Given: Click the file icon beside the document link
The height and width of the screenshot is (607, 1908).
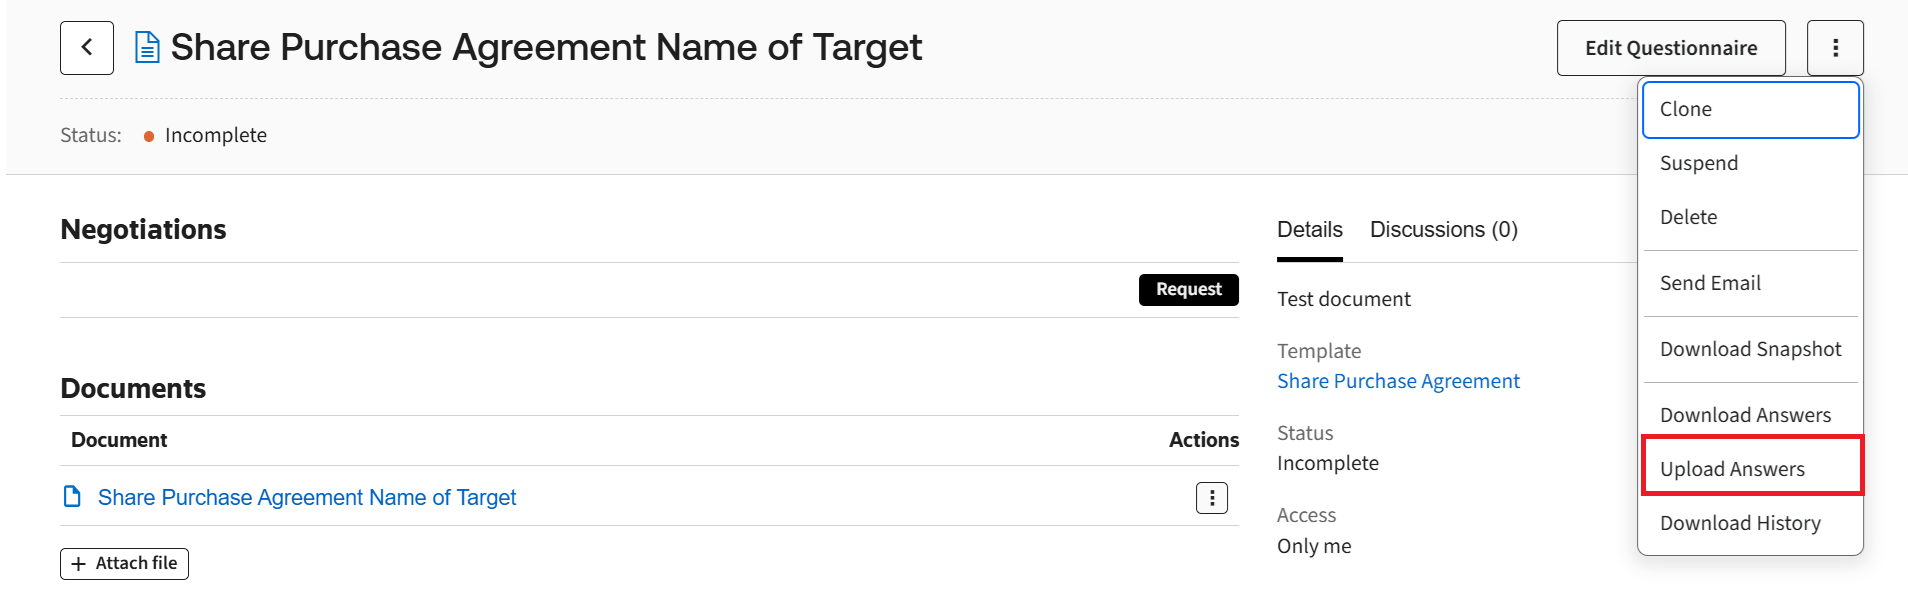Looking at the screenshot, I should point(72,497).
